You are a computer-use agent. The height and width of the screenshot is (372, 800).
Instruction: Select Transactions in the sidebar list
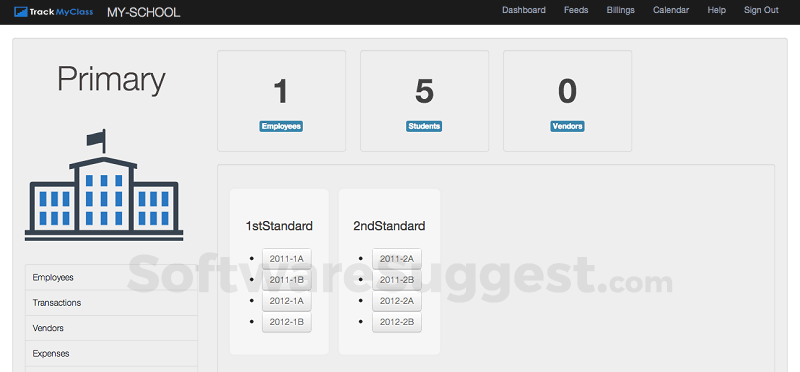point(111,303)
